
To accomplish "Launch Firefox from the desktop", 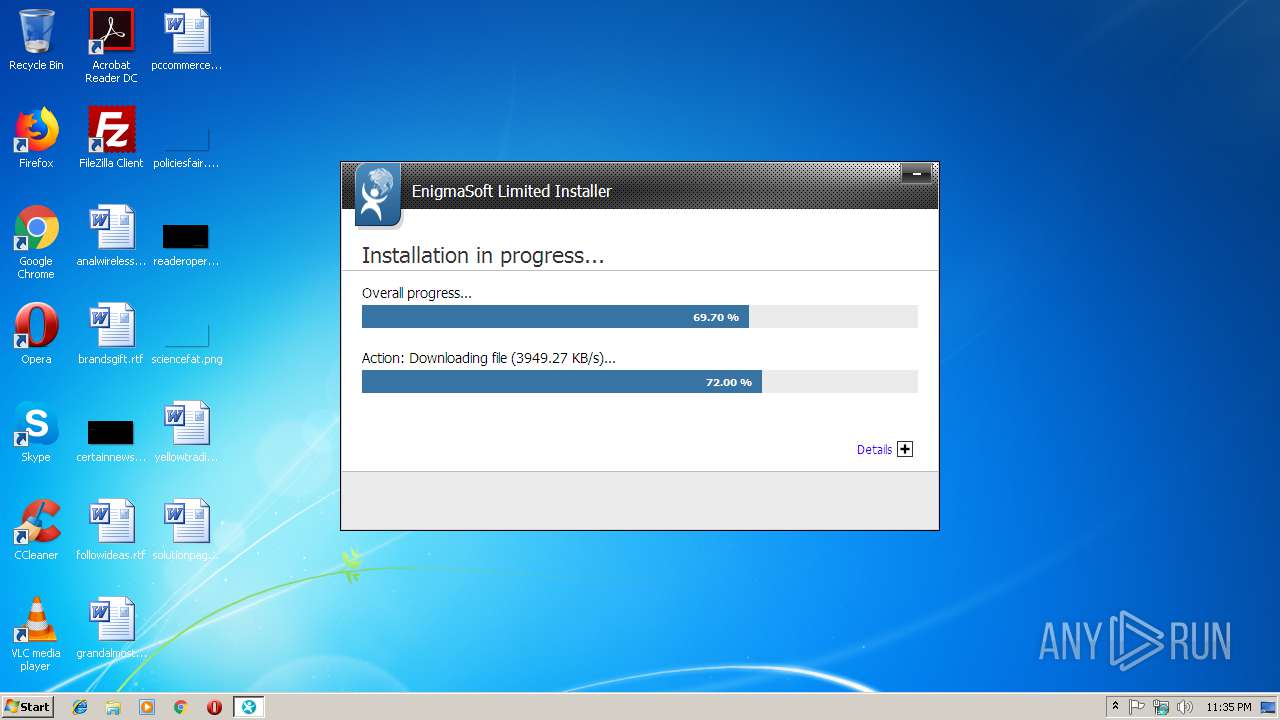I will tap(36, 138).
